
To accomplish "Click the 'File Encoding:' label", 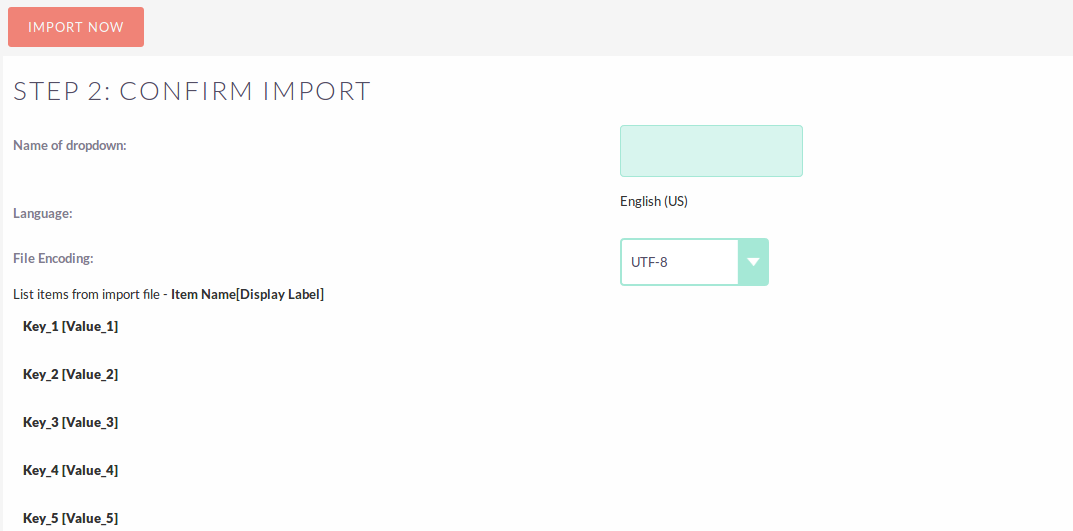I will click(x=53, y=258).
